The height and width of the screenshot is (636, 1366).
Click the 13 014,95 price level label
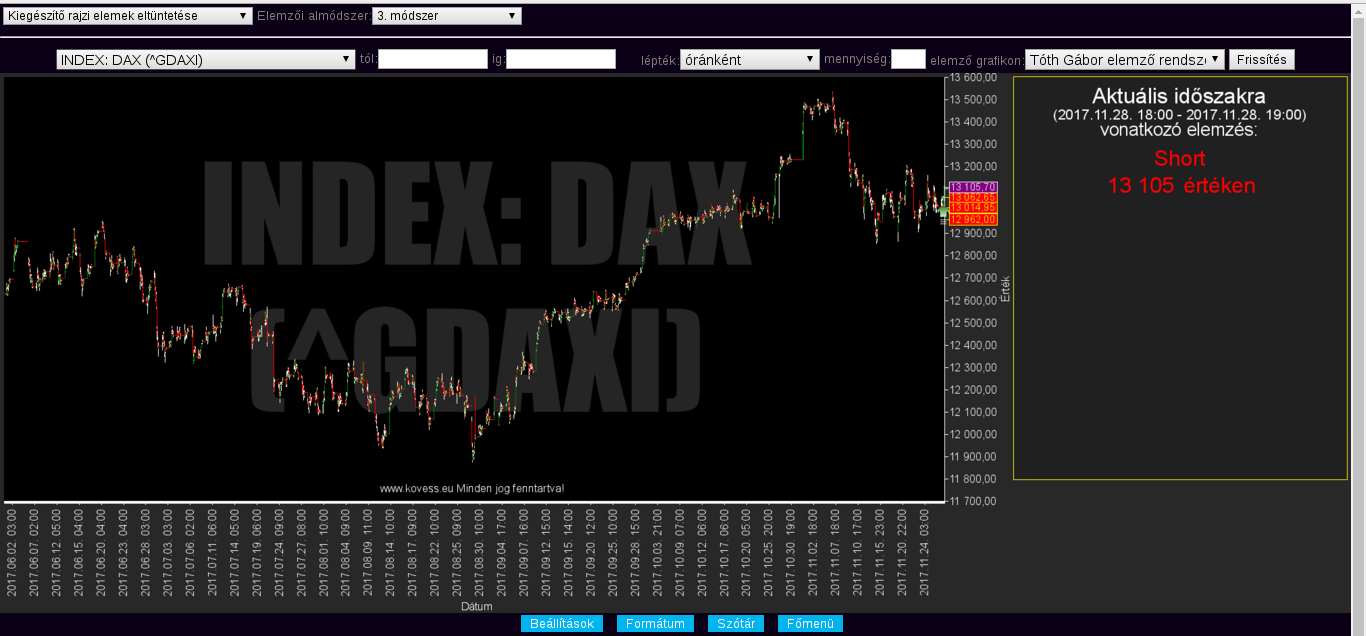[973, 208]
